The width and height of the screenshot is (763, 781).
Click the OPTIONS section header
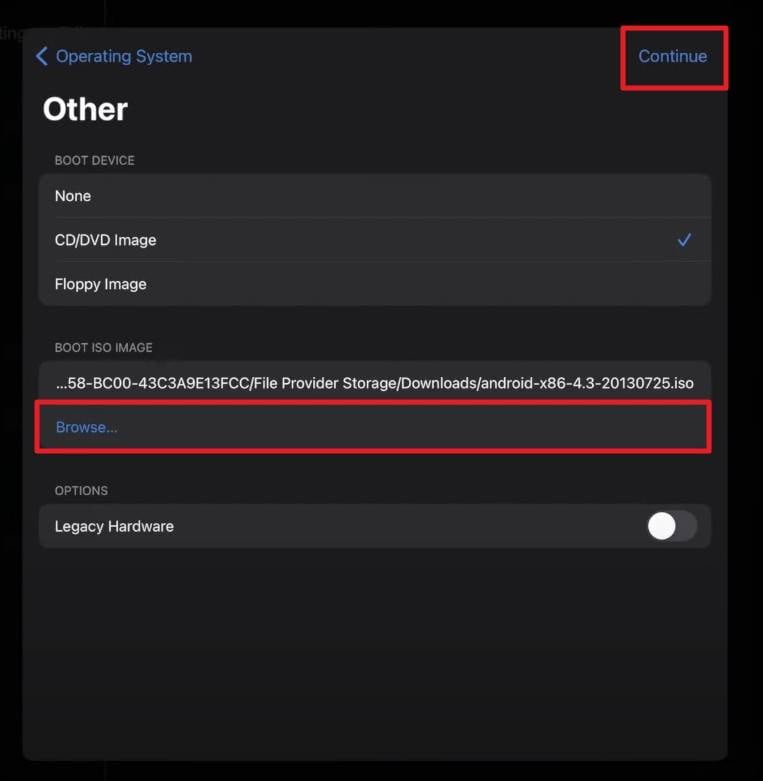[x=81, y=491]
